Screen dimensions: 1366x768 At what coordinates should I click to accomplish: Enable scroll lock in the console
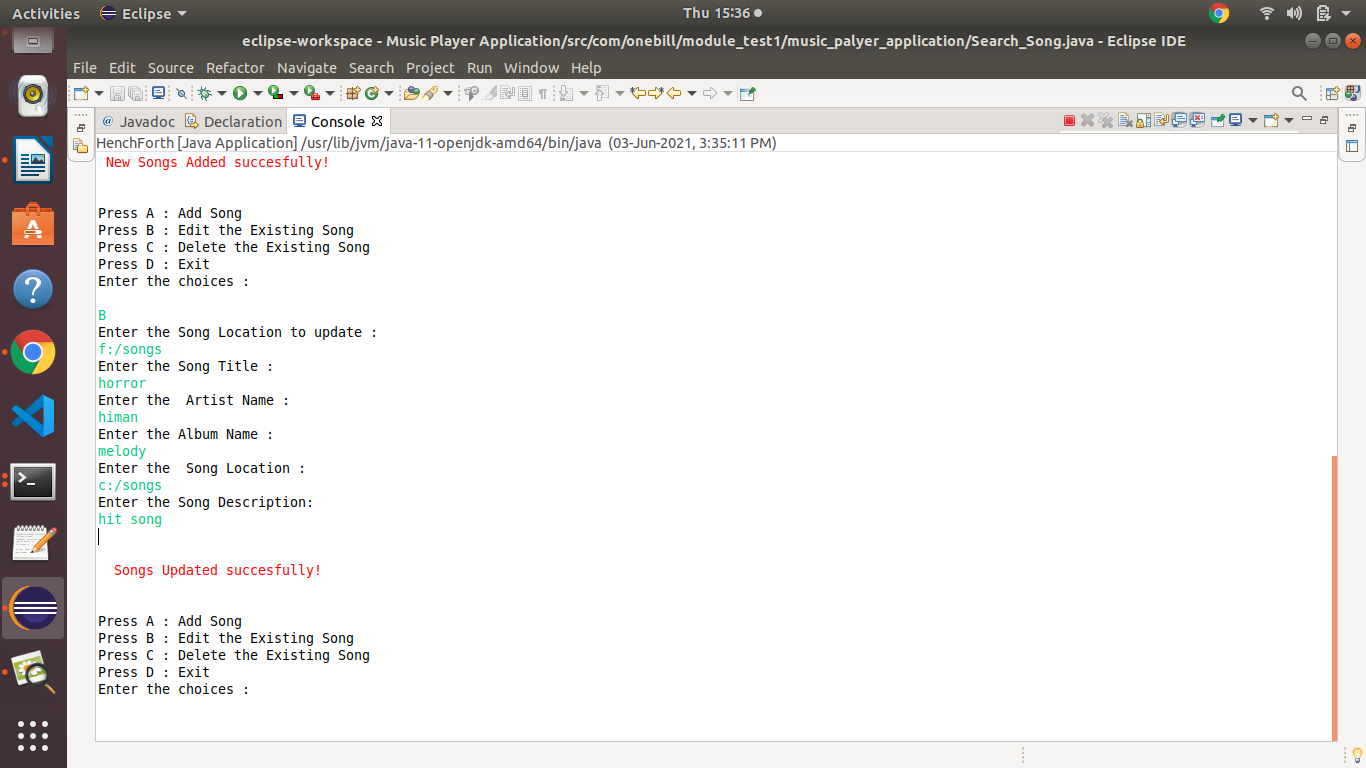[x=1142, y=120]
